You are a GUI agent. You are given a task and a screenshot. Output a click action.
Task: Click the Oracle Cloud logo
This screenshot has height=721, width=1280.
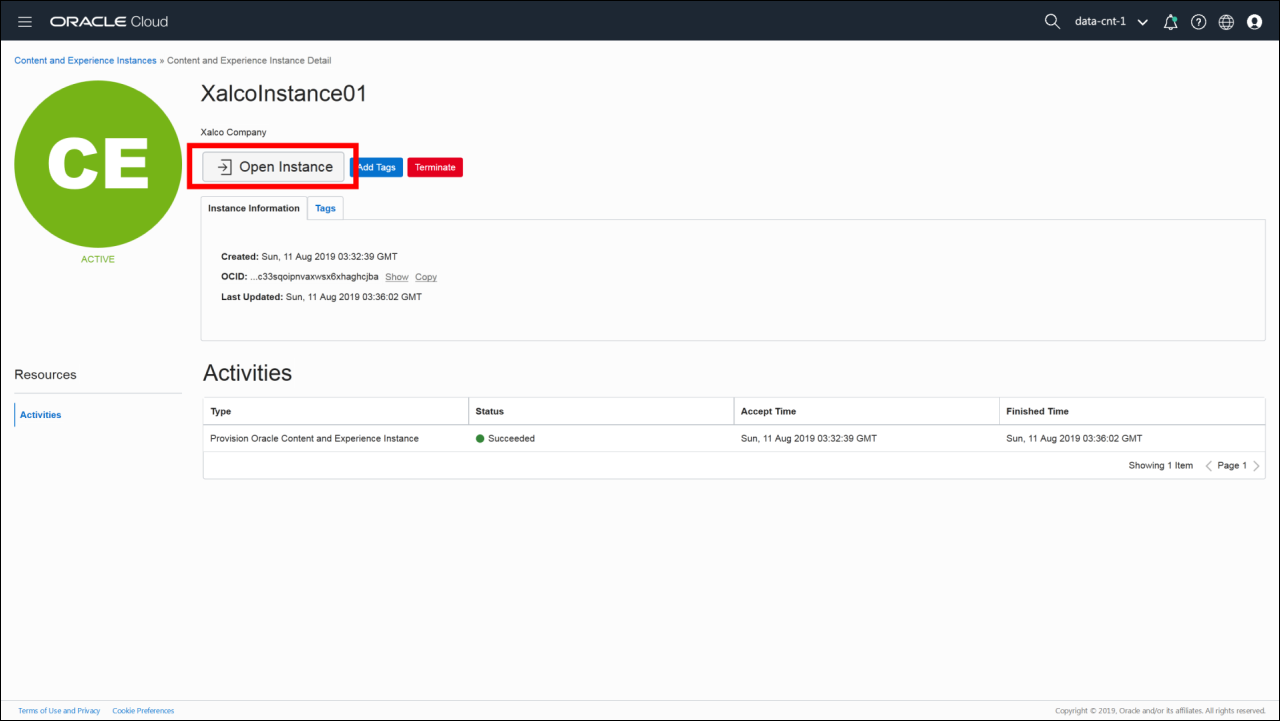click(109, 21)
